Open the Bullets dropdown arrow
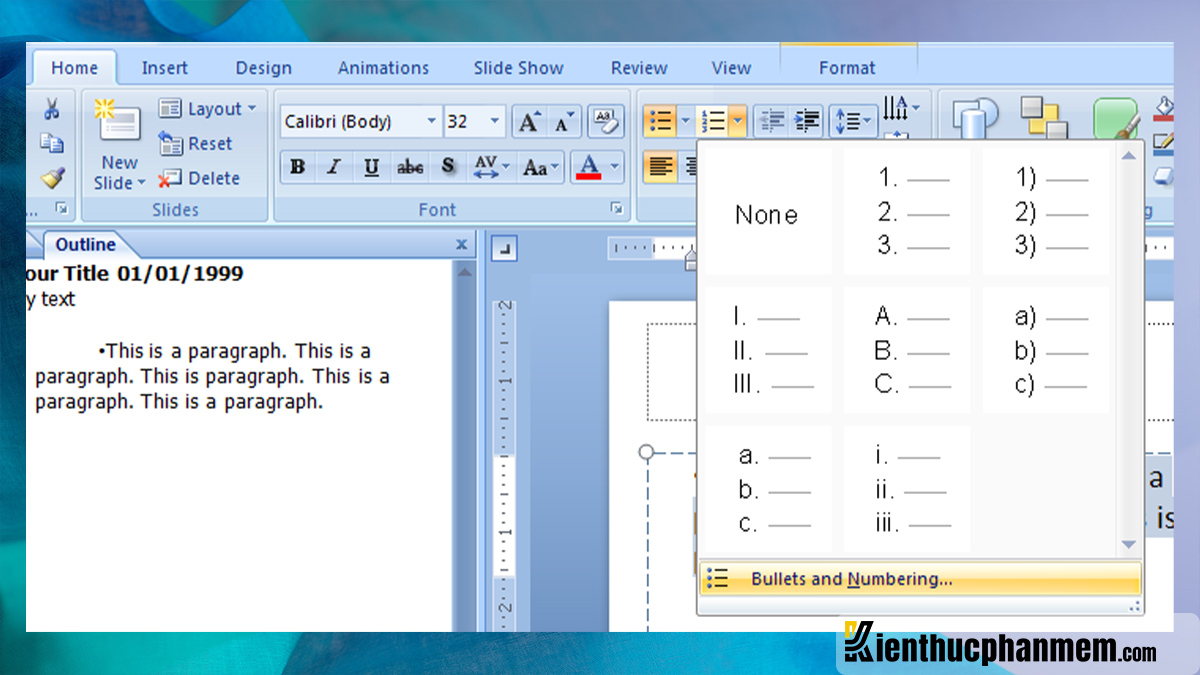The height and width of the screenshot is (675, 1200). point(685,121)
